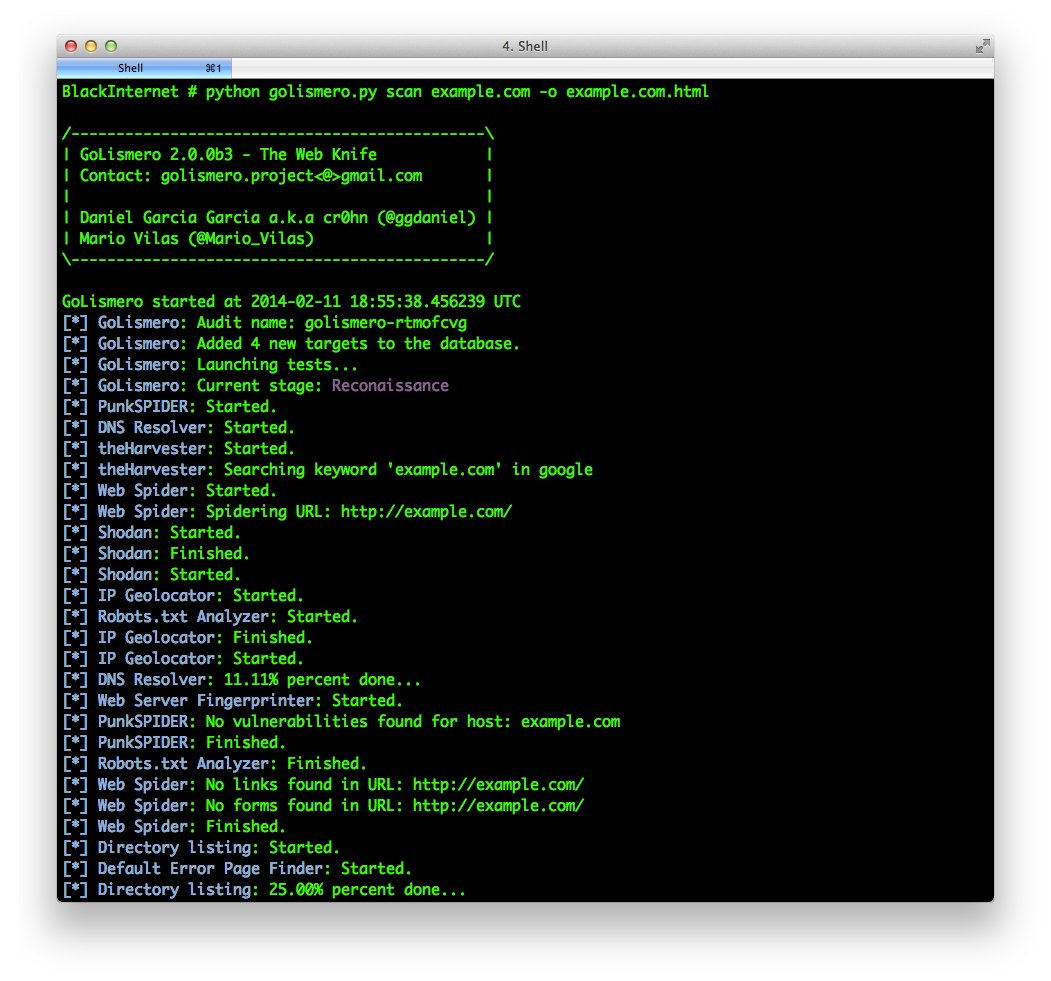
Task: Click the yellow minimize window button
Action: (91, 46)
